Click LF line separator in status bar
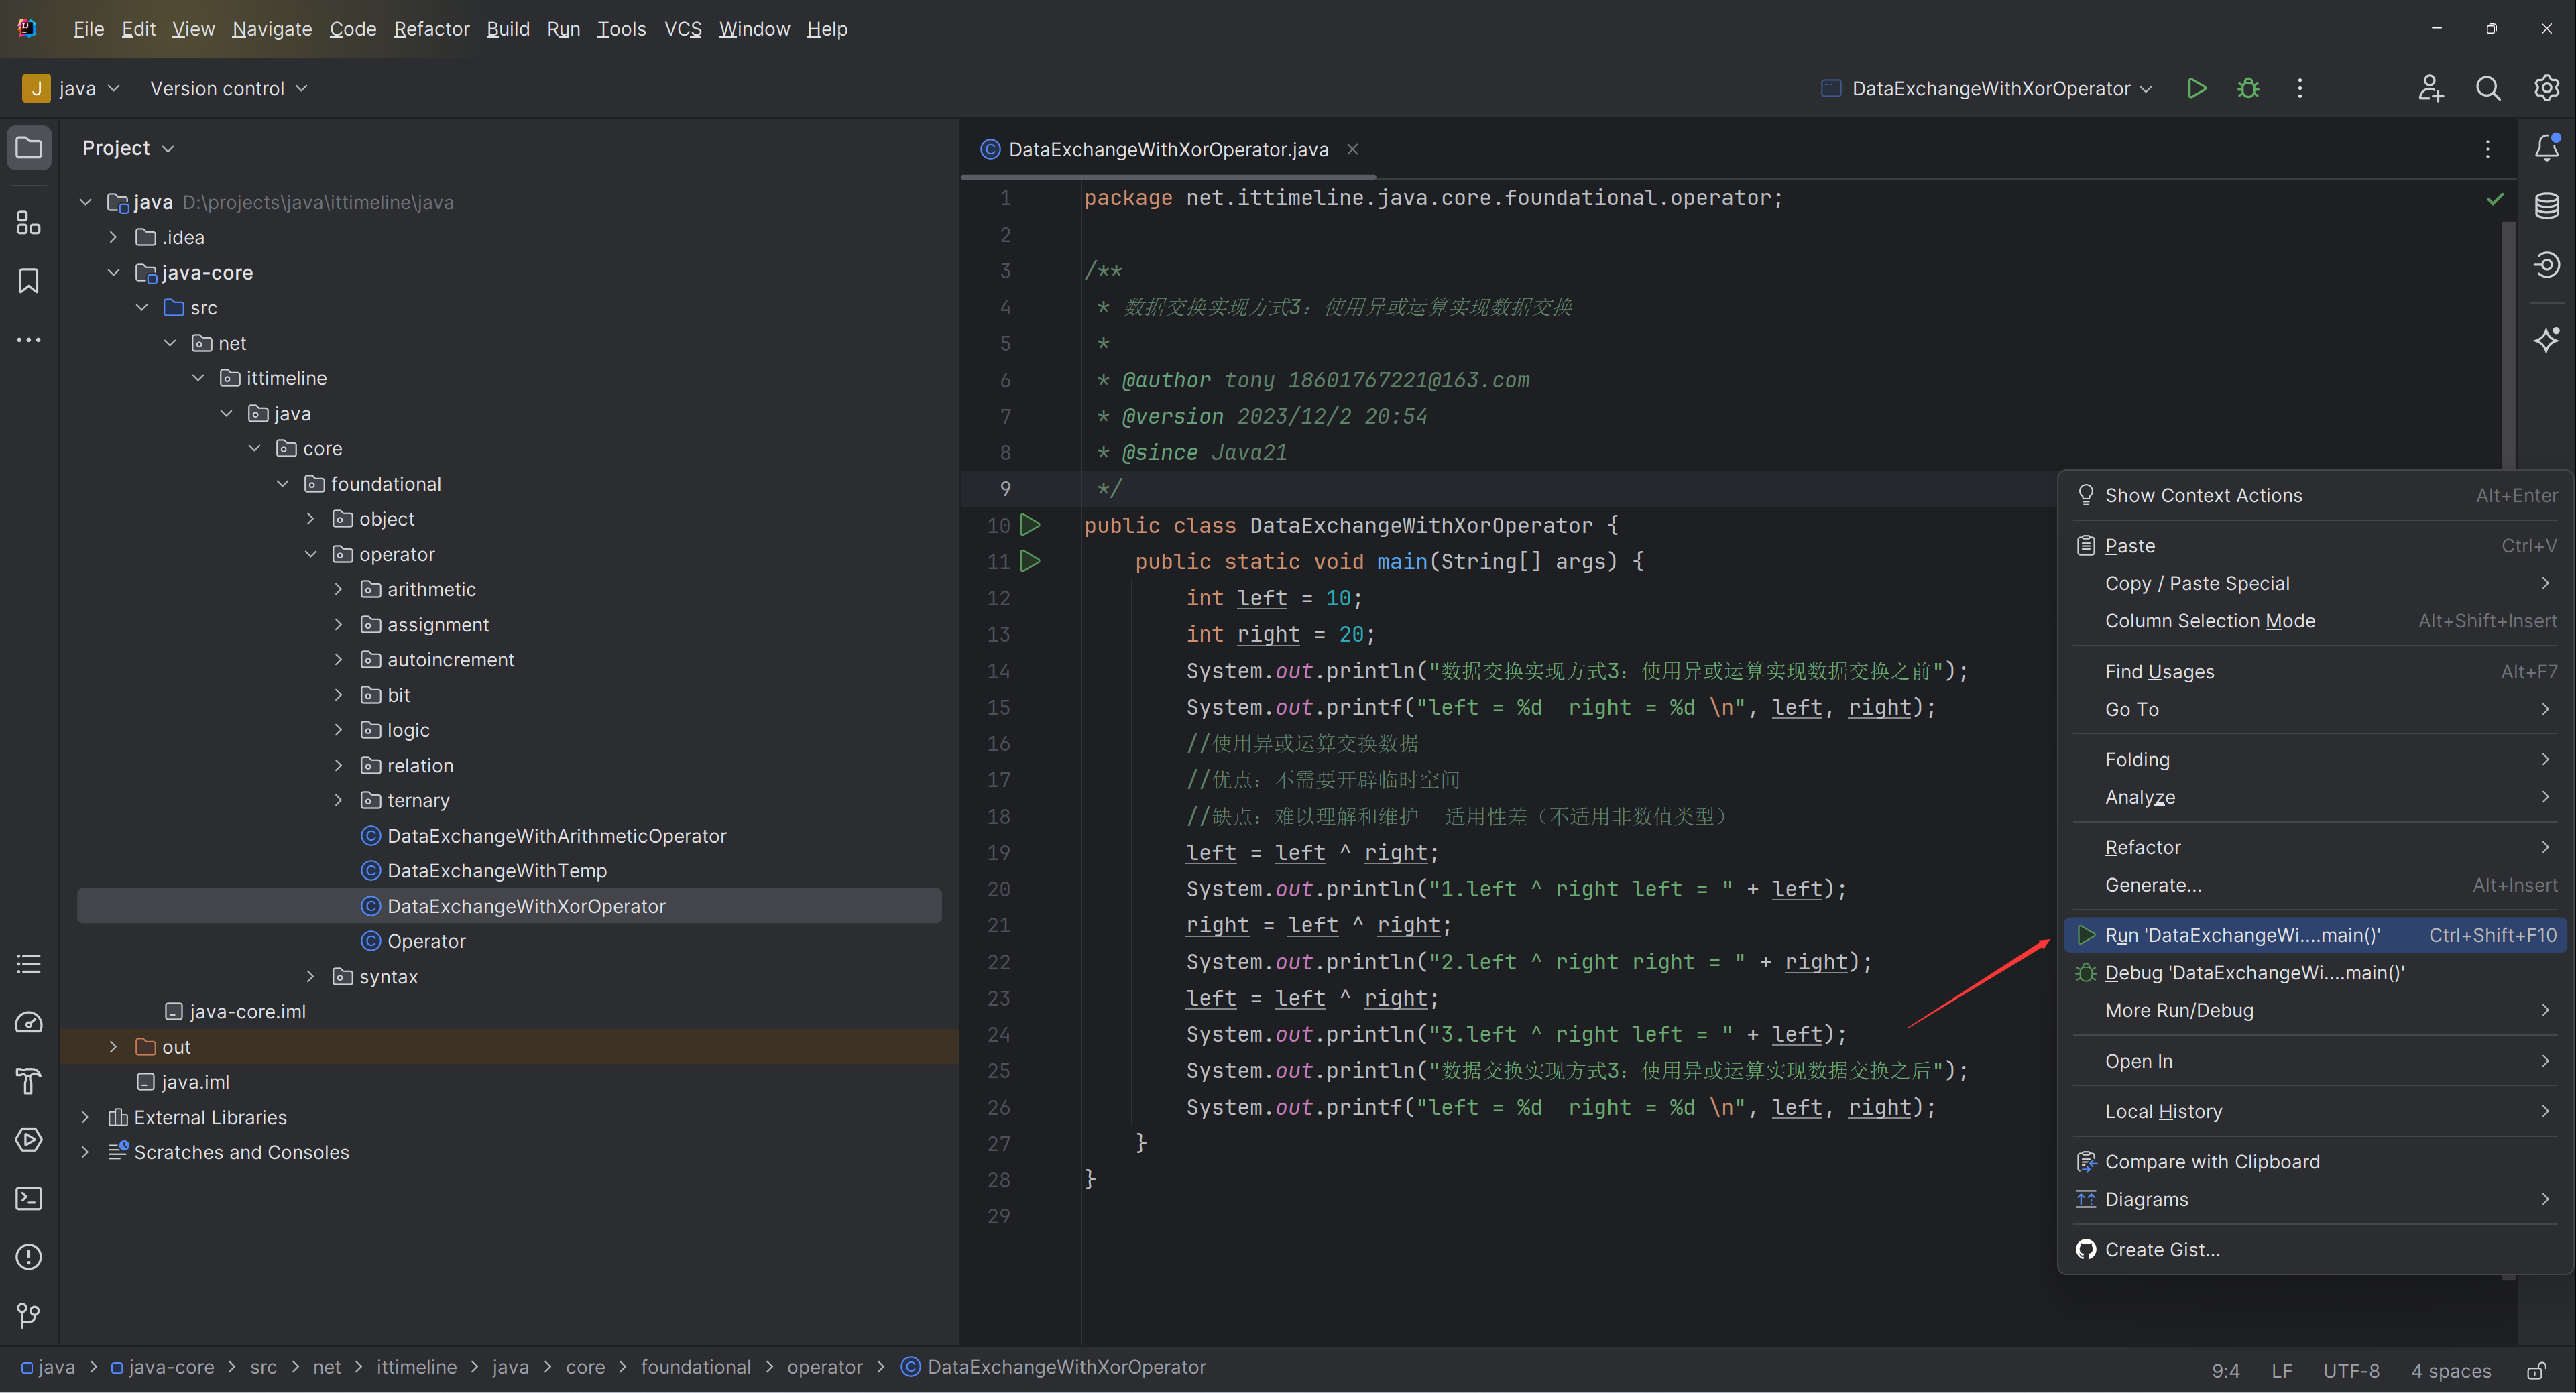This screenshot has width=2576, height=1393. tap(2281, 1370)
